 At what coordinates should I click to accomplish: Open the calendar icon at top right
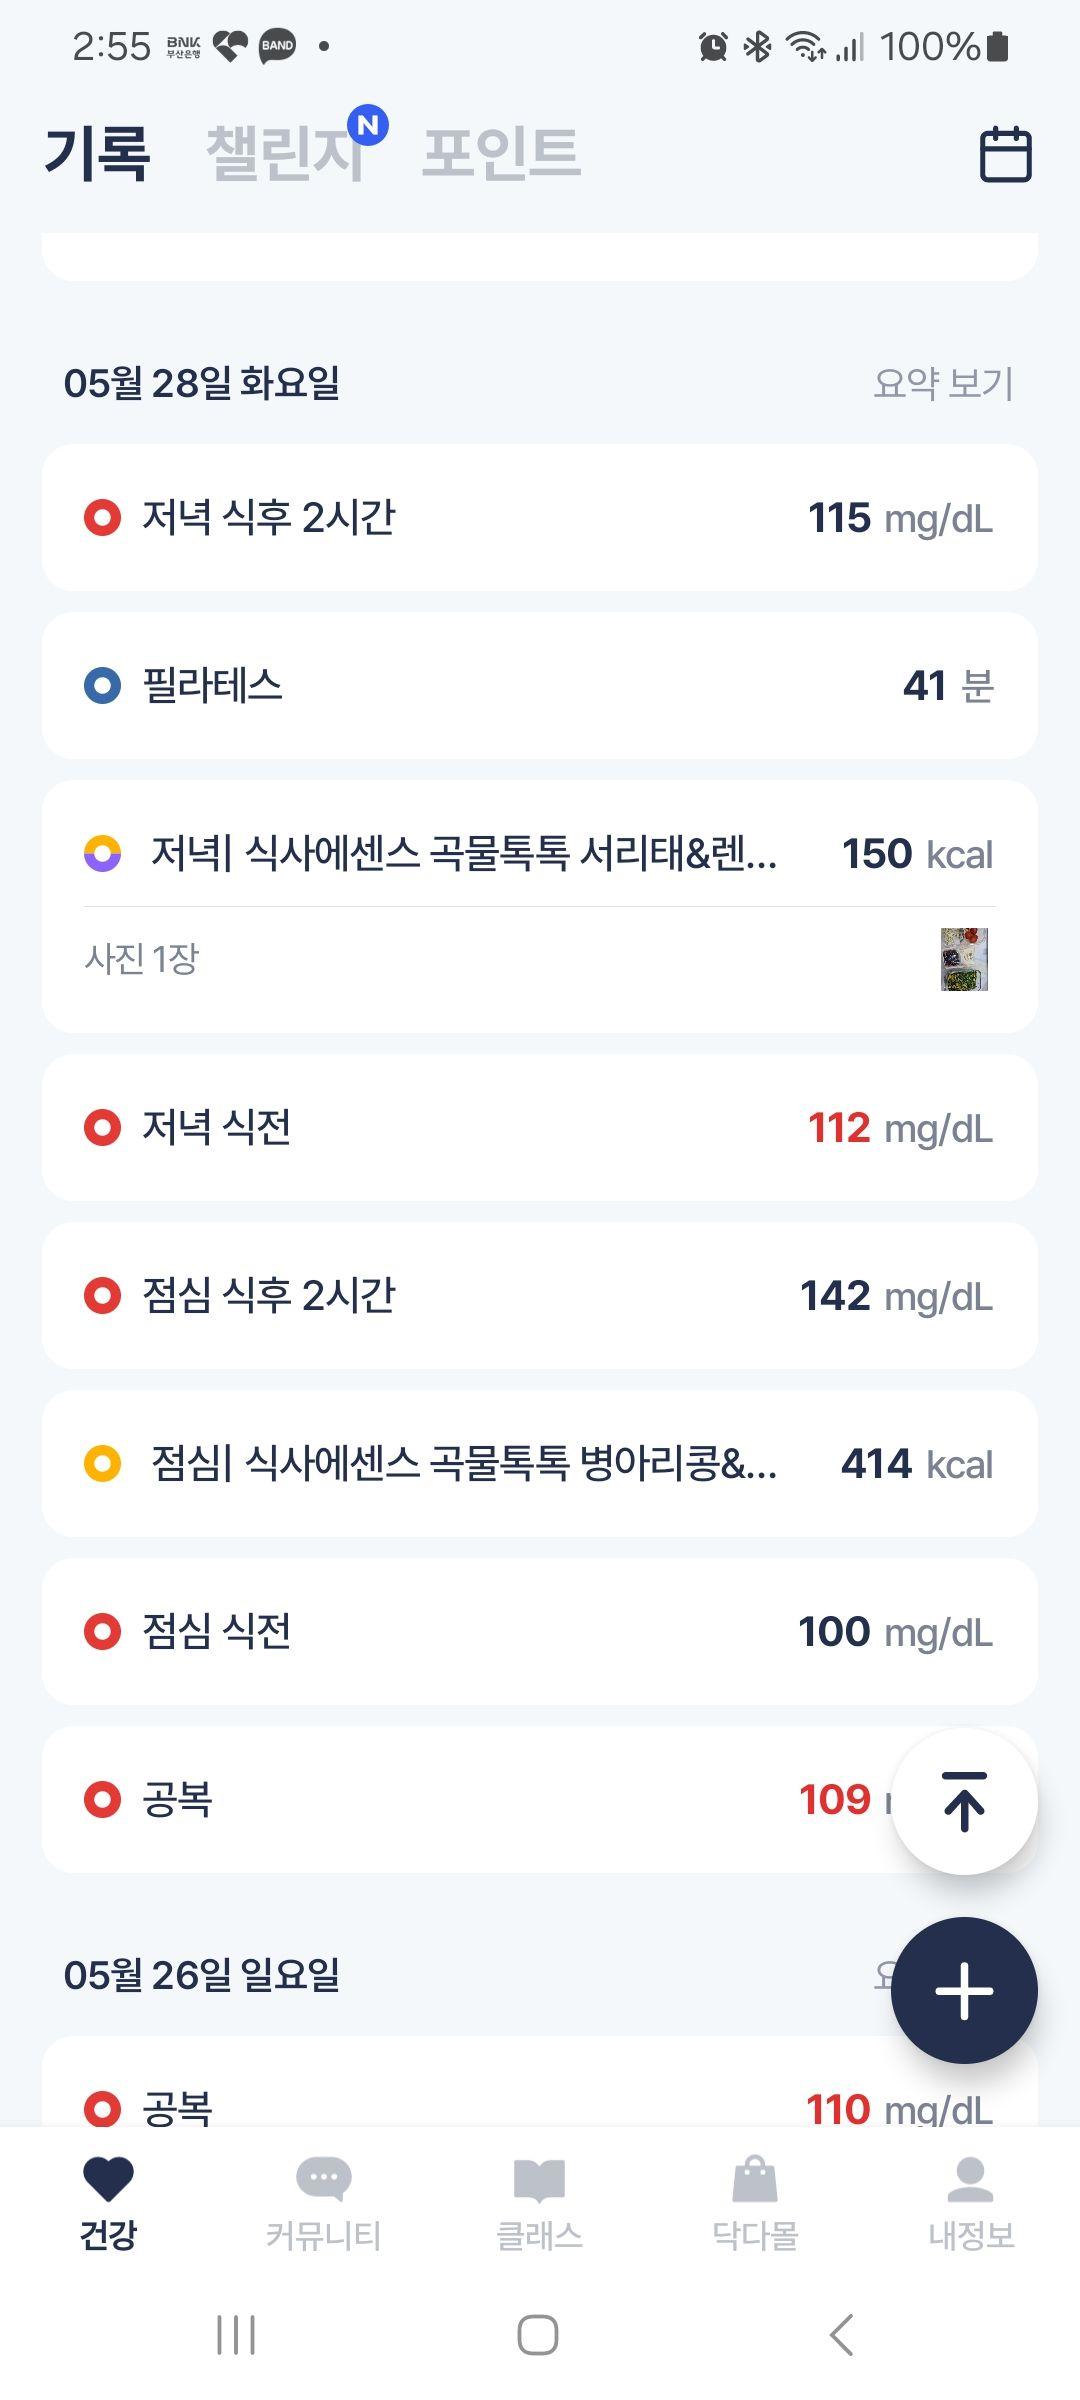point(1005,154)
